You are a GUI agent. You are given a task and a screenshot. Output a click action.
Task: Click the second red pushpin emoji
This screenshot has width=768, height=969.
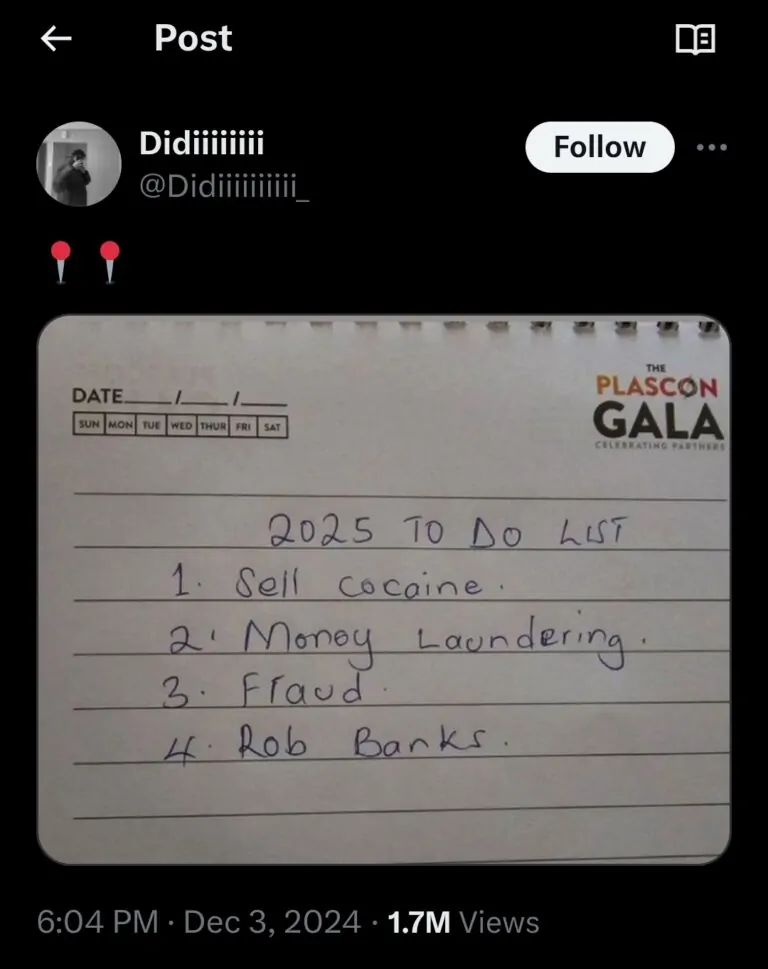(x=109, y=263)
